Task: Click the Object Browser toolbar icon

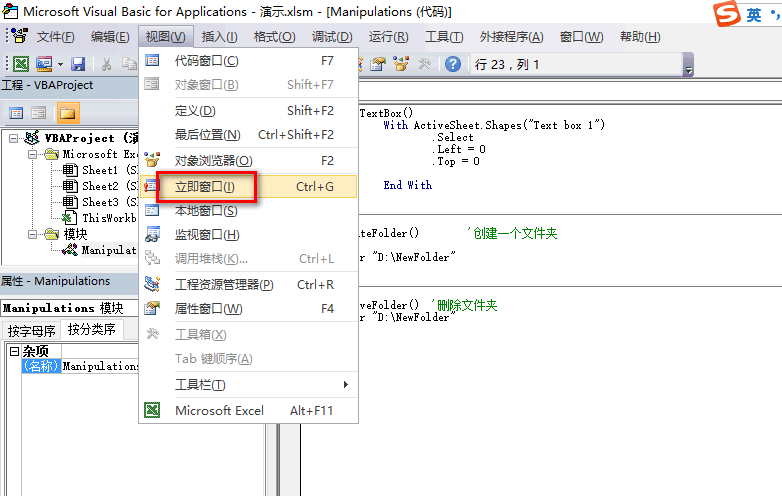Action: click(401, 64)
